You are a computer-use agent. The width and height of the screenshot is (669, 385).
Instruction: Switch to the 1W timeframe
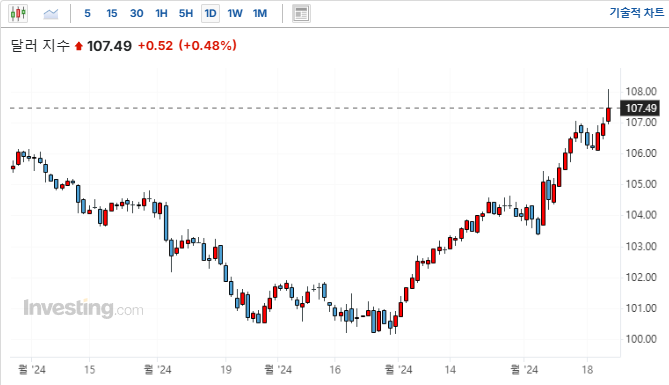(235, 14)
